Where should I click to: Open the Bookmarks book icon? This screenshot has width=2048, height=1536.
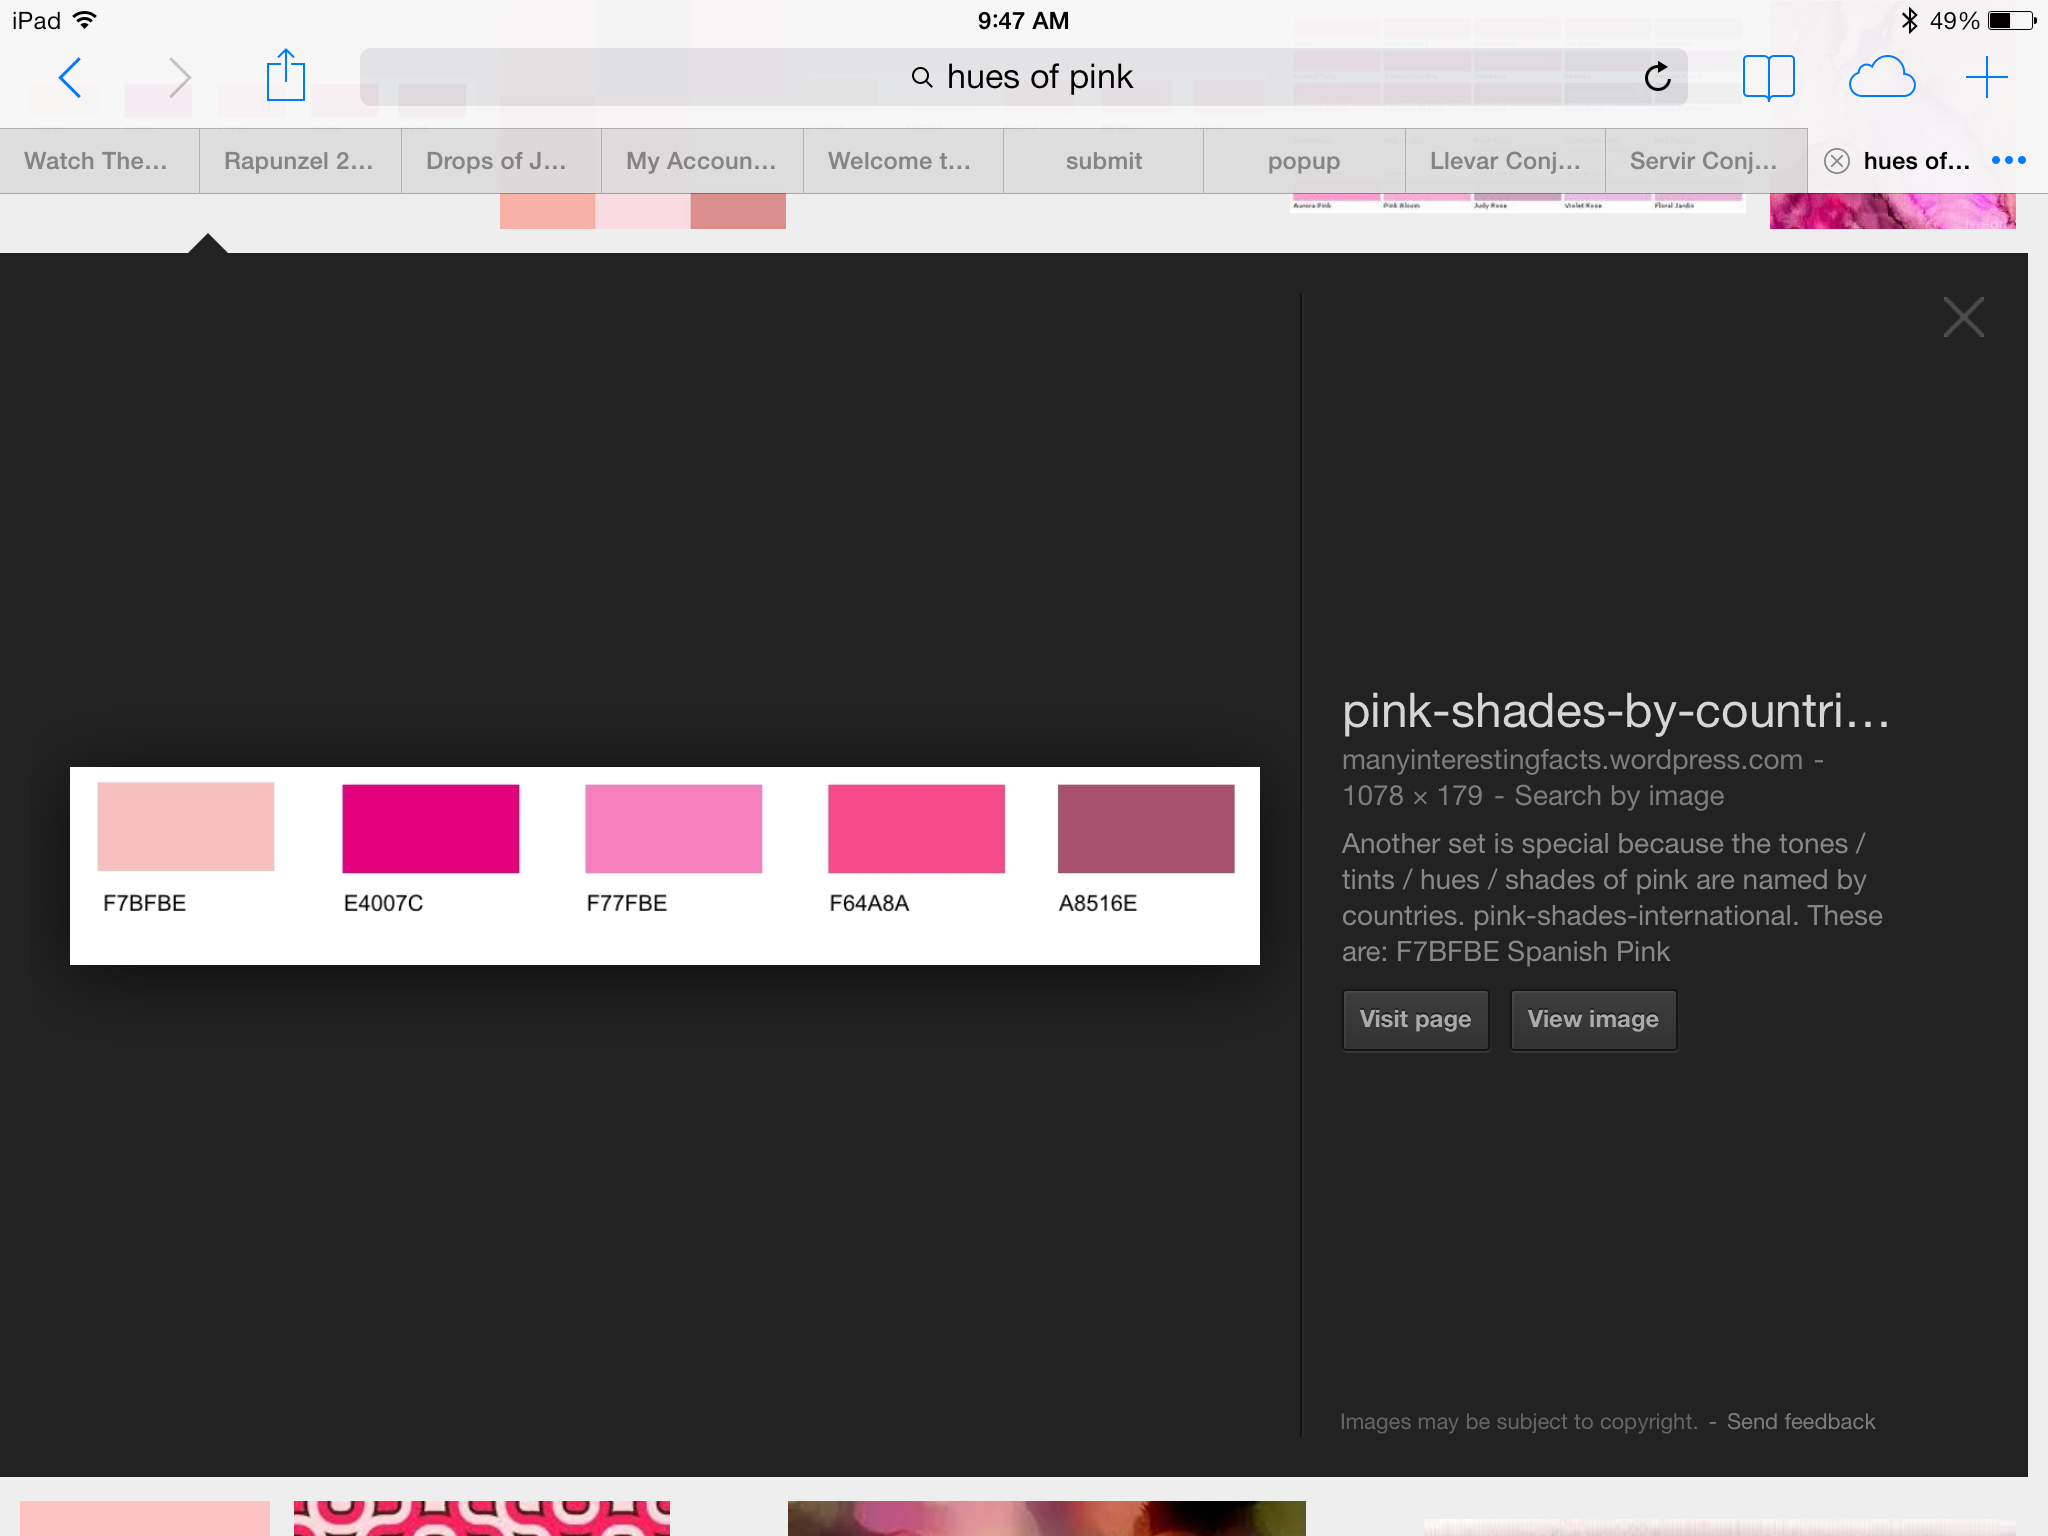click(x=1768, y=77)
